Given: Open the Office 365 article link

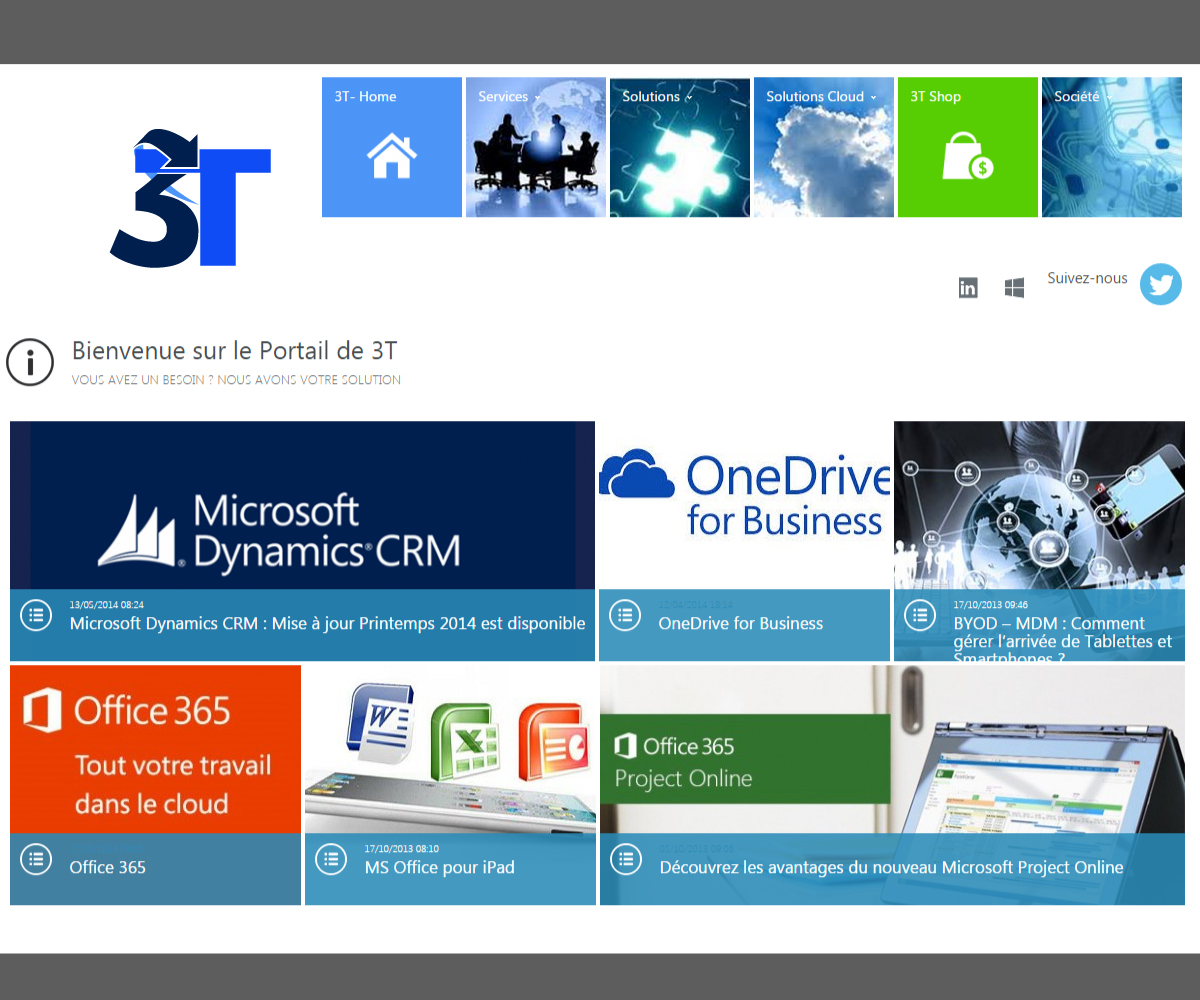Looking at the screenshot, I should click(x=107, y=867).
